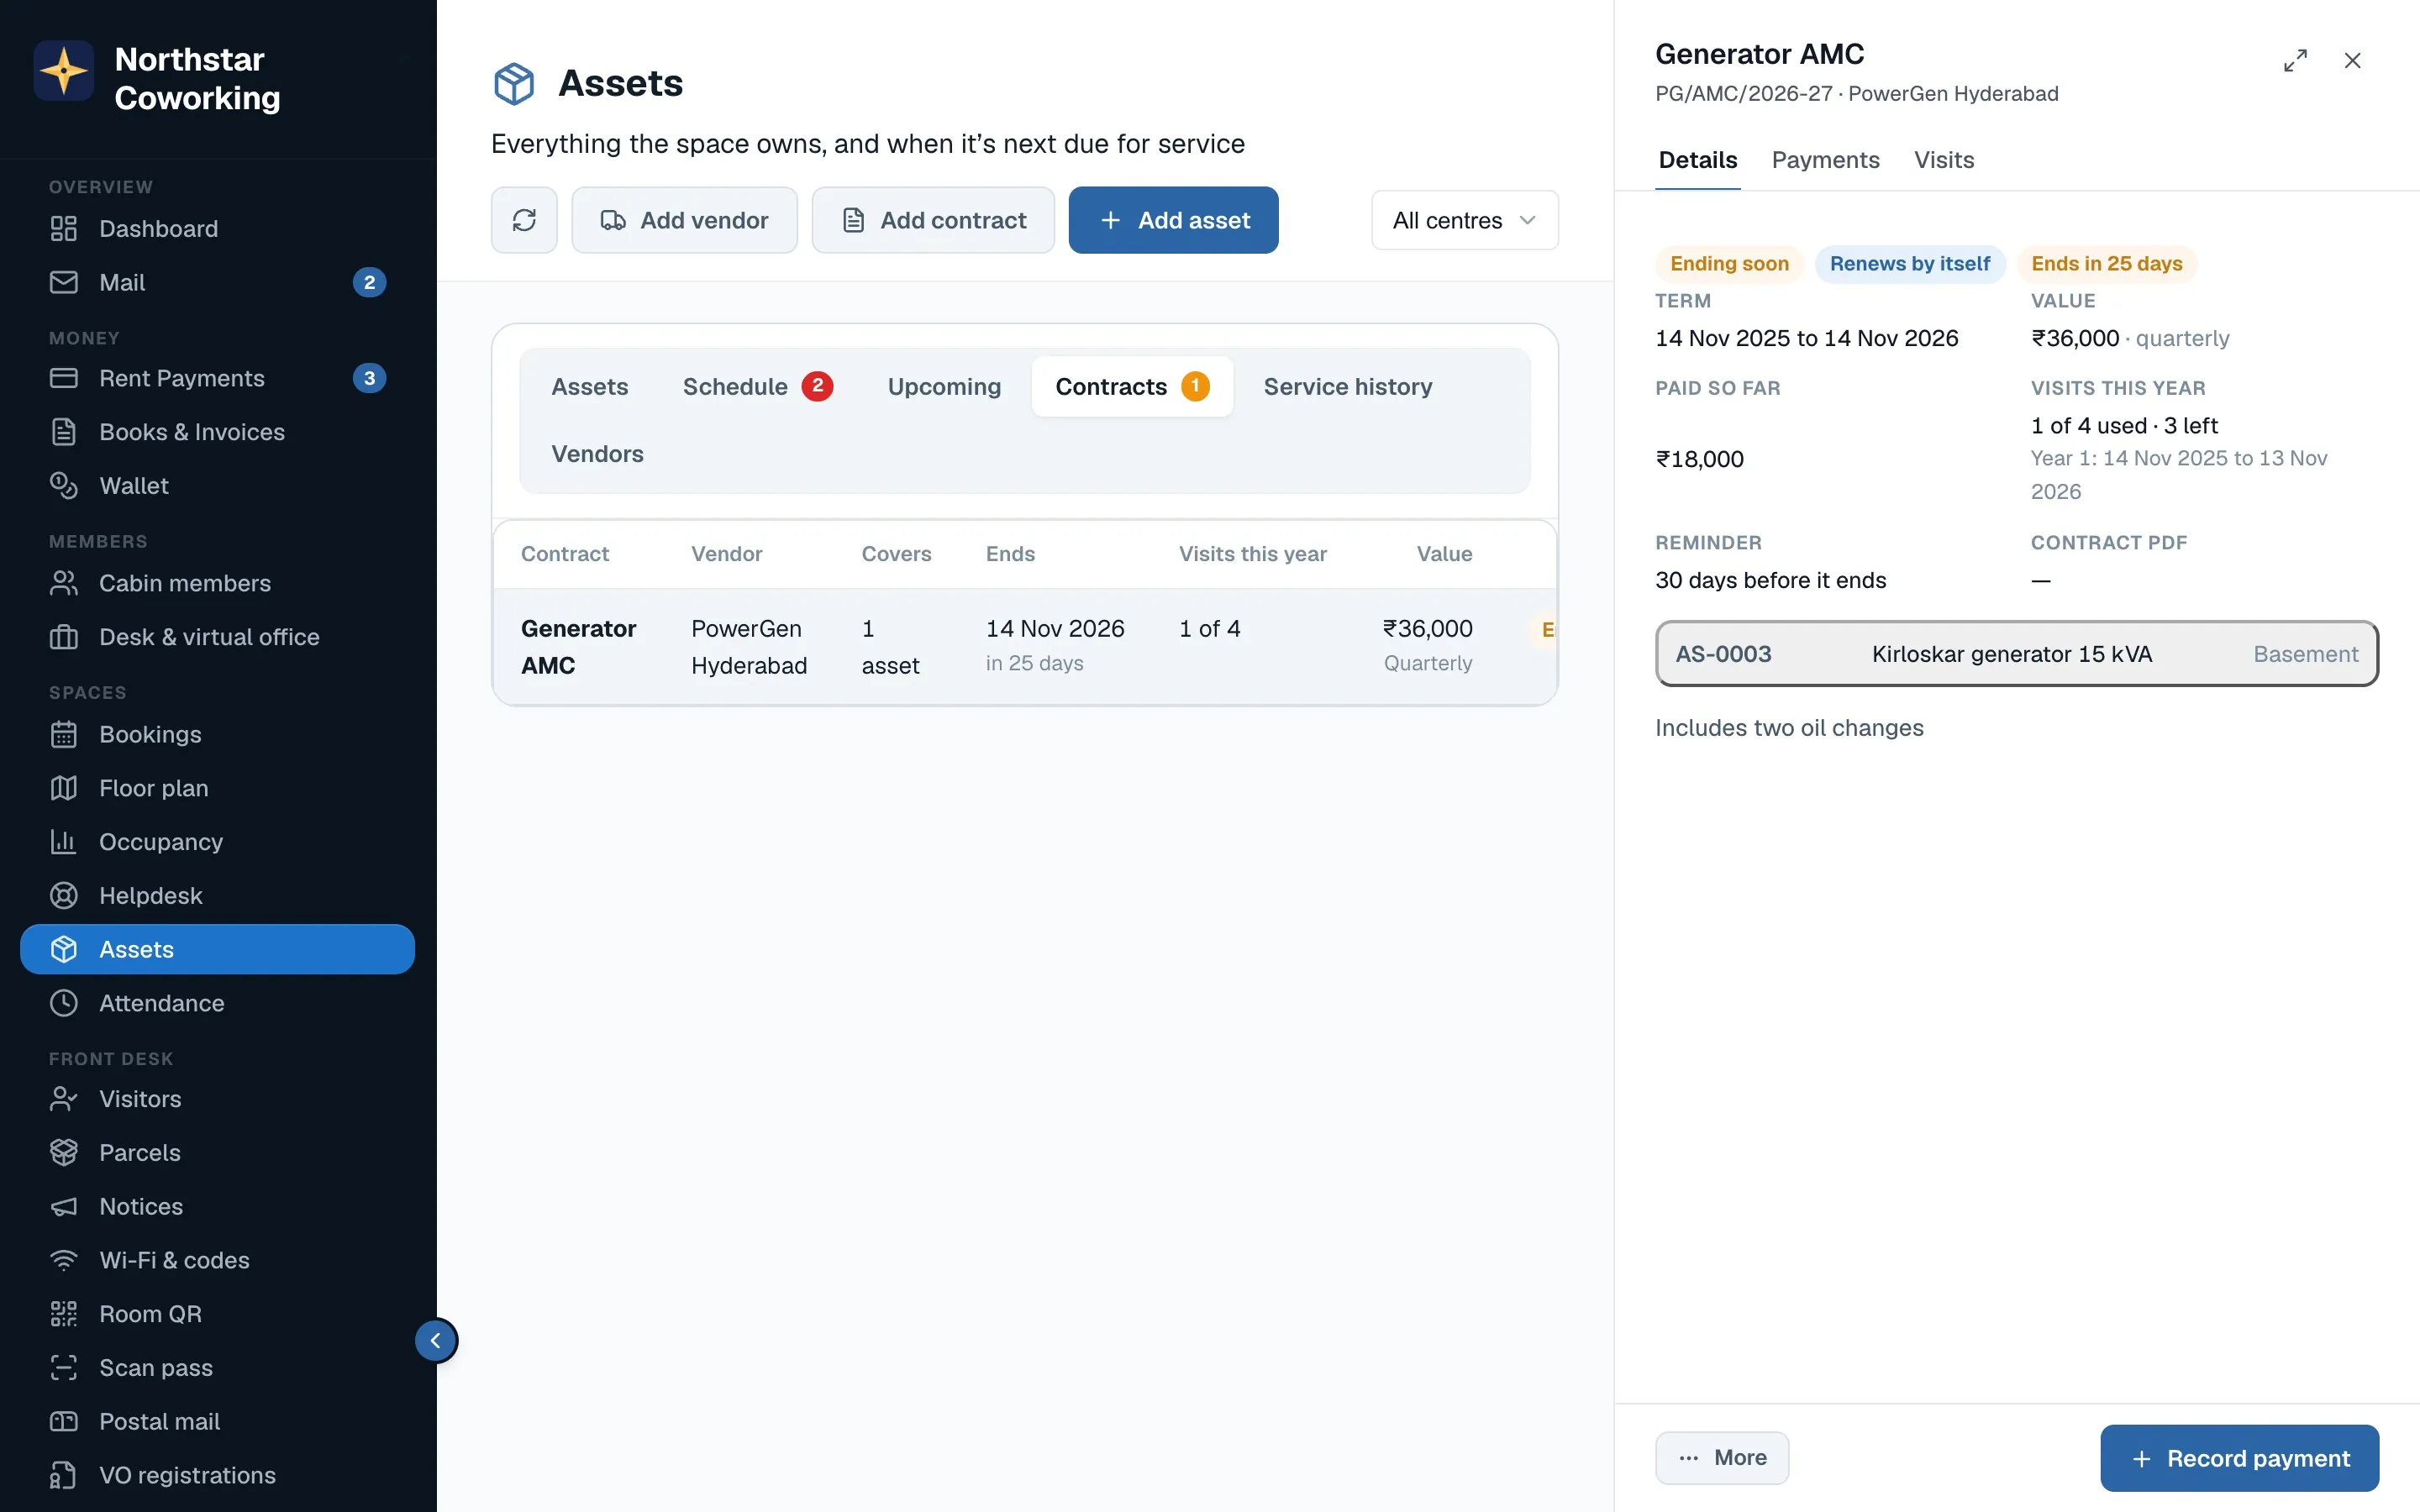Open Wi-Fi & codes
The width and height of the screenshot is (2420, 1512).
click(x=217, y=1260)
